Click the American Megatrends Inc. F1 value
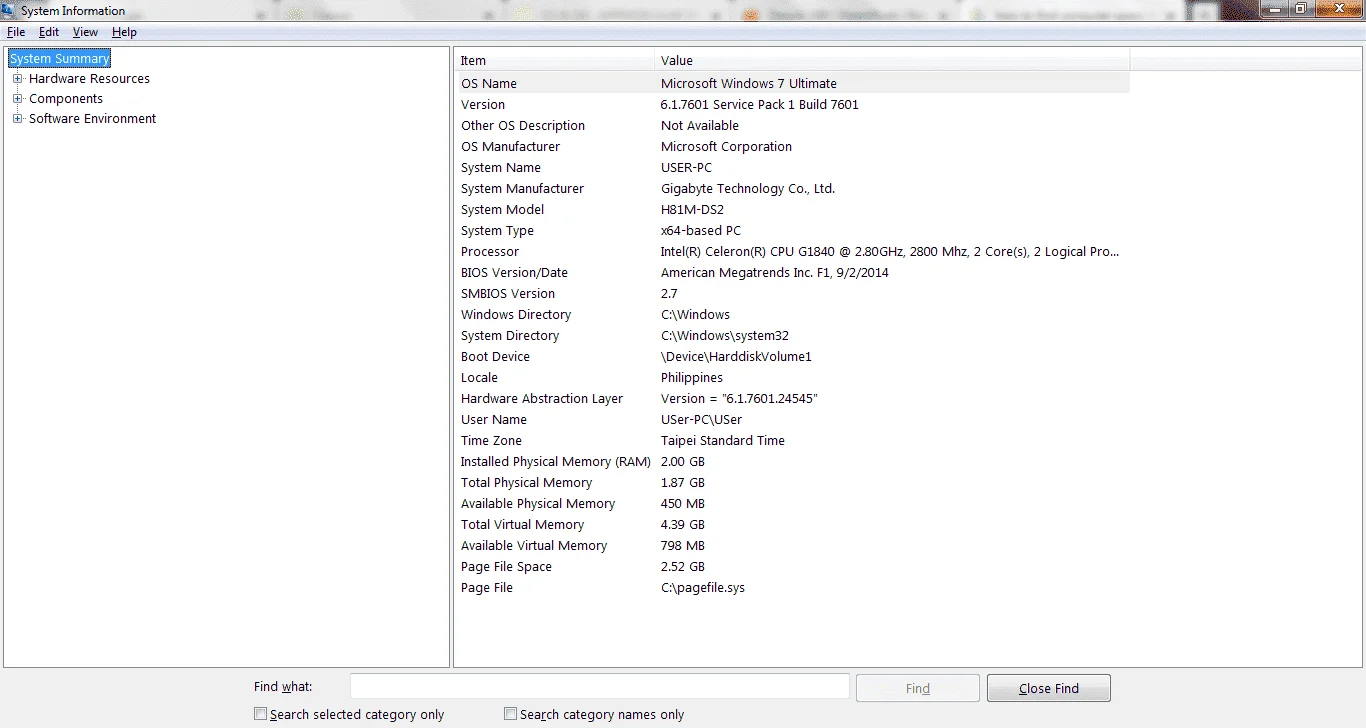Image resolution: width=1366 pixels, height=728 pixels. pos(775,273)
